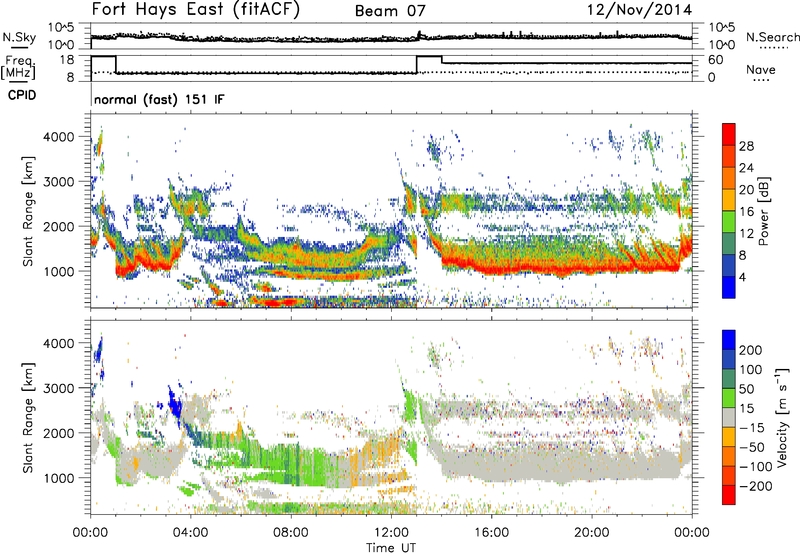Click the 'Slant Range [km]' label of the power plot
This screenshot has width=800, height=554.
click(x=28, y=211)
